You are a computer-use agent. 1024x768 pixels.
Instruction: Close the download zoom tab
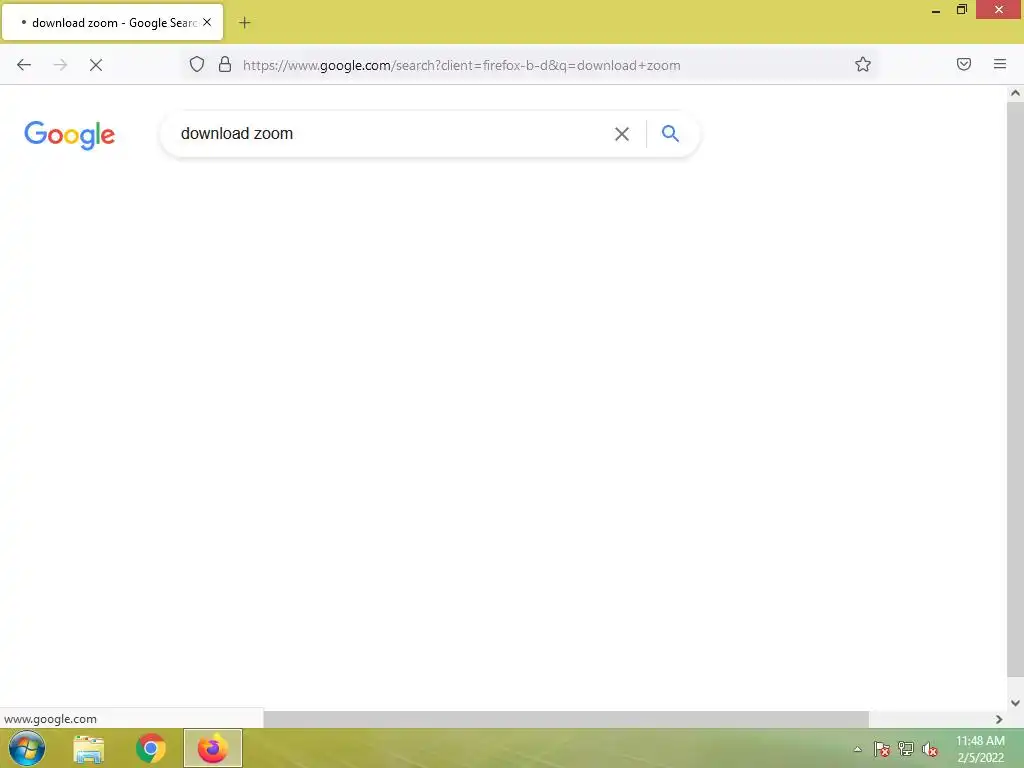(x=207, y=22)
